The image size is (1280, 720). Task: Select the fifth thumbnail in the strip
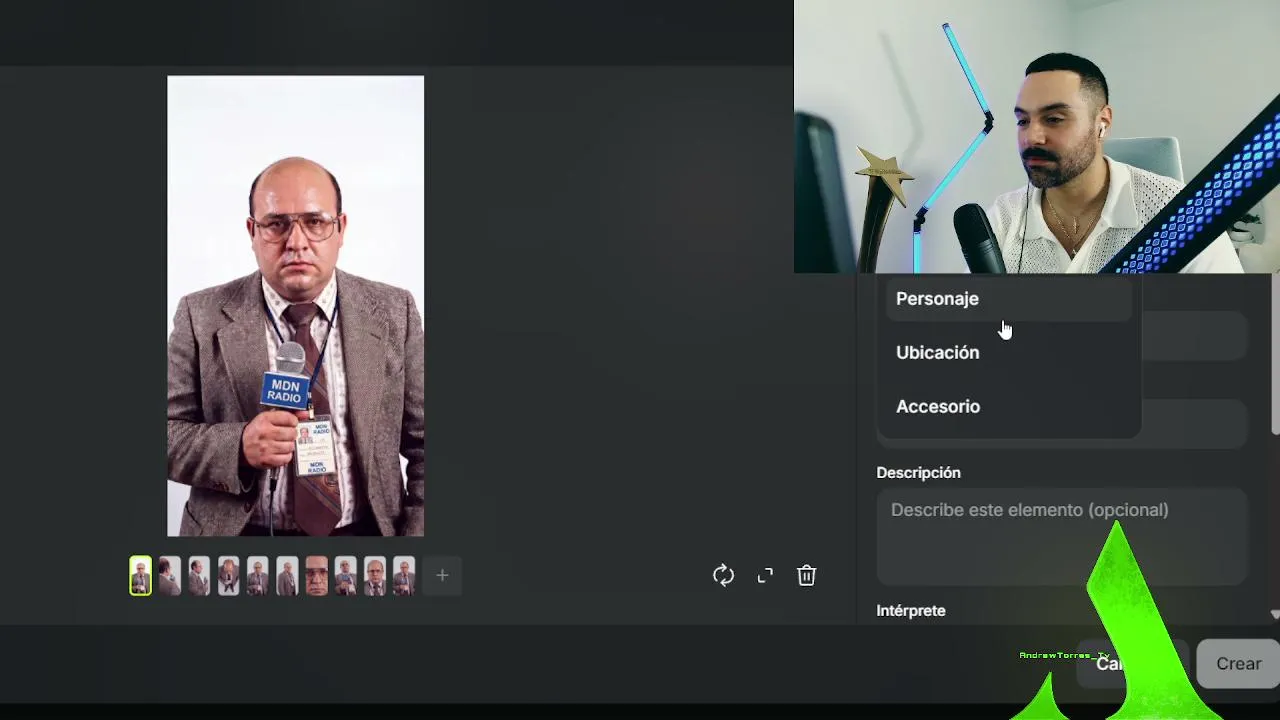(x=258, y=576)
